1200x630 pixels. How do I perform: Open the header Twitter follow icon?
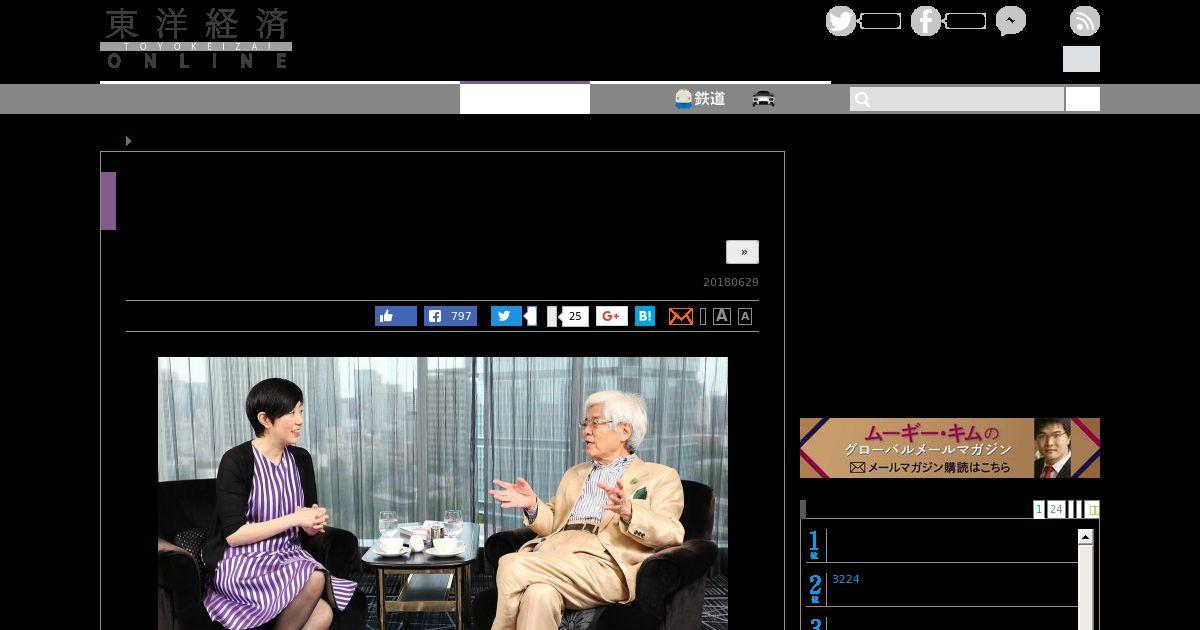tap(840, 21)
